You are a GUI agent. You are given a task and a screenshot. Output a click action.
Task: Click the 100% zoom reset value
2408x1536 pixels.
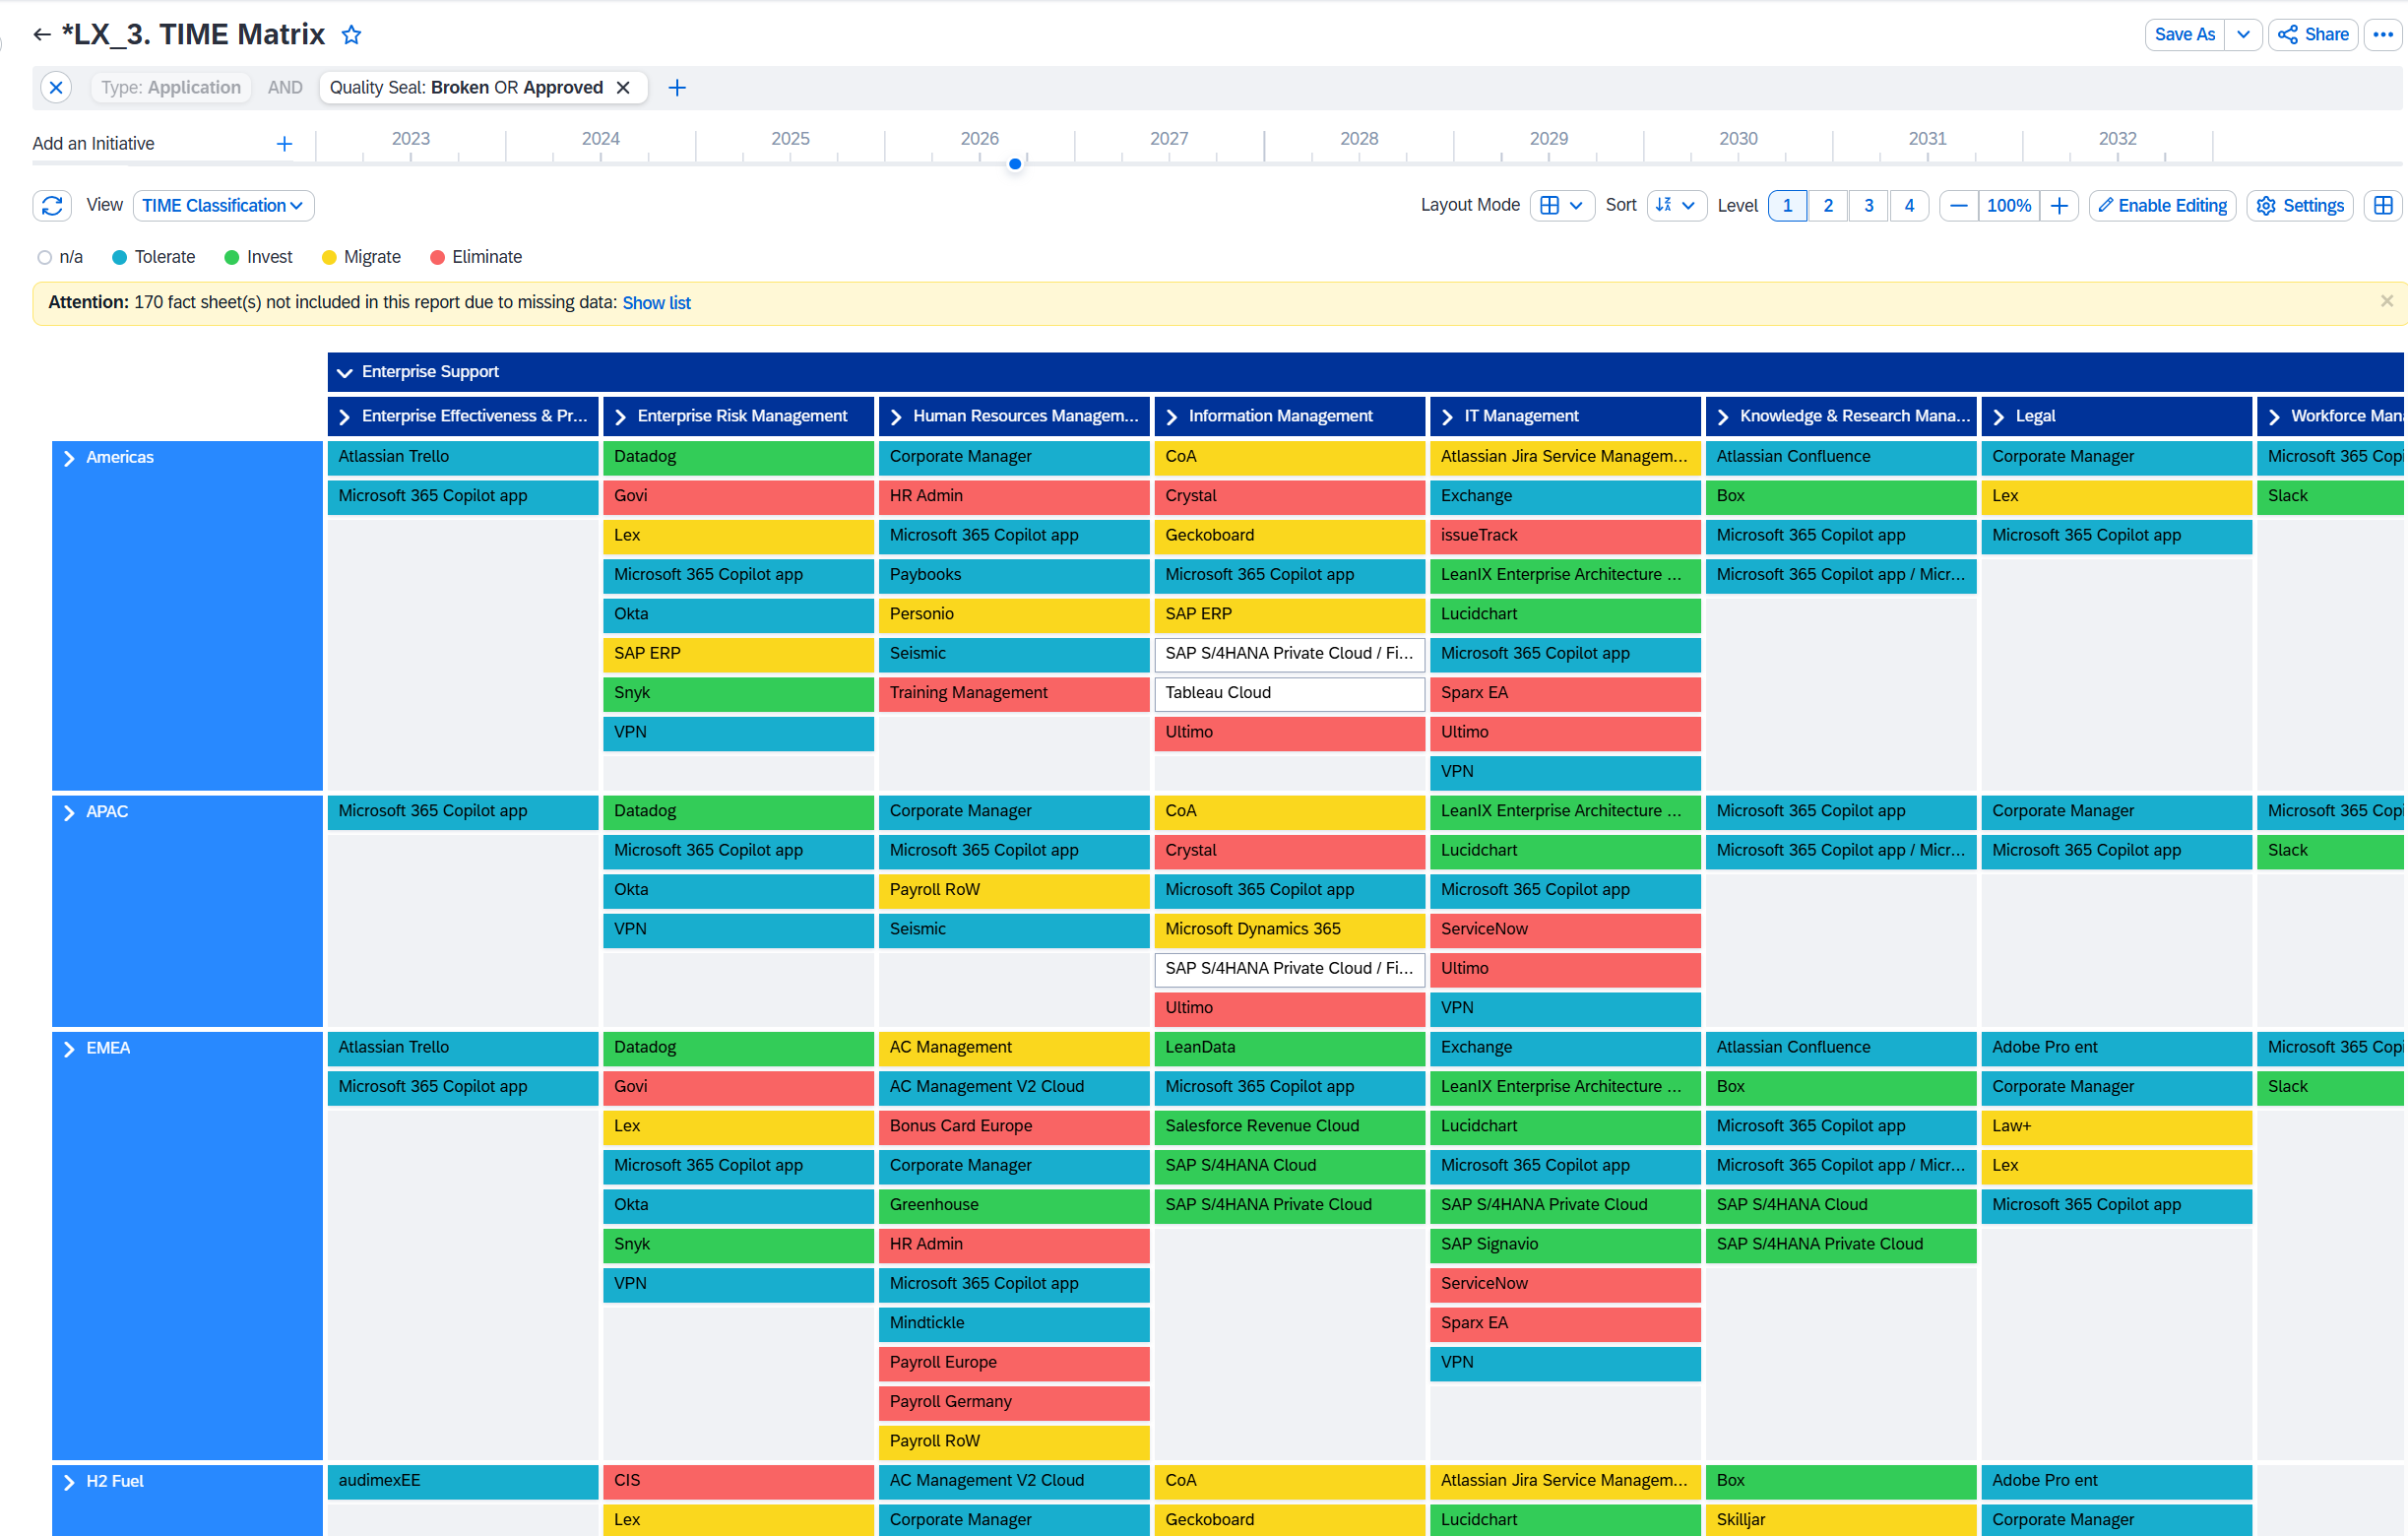click(x=2009, y=205)
